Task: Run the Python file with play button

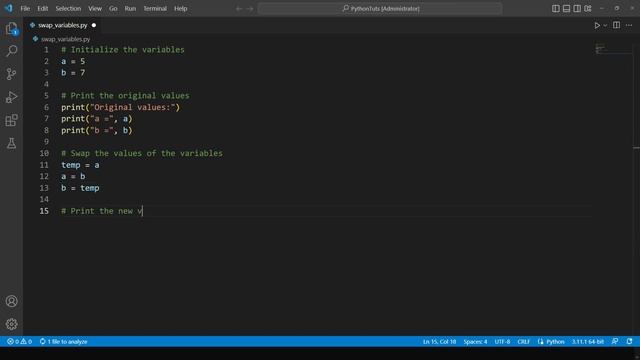Action: 597,25
